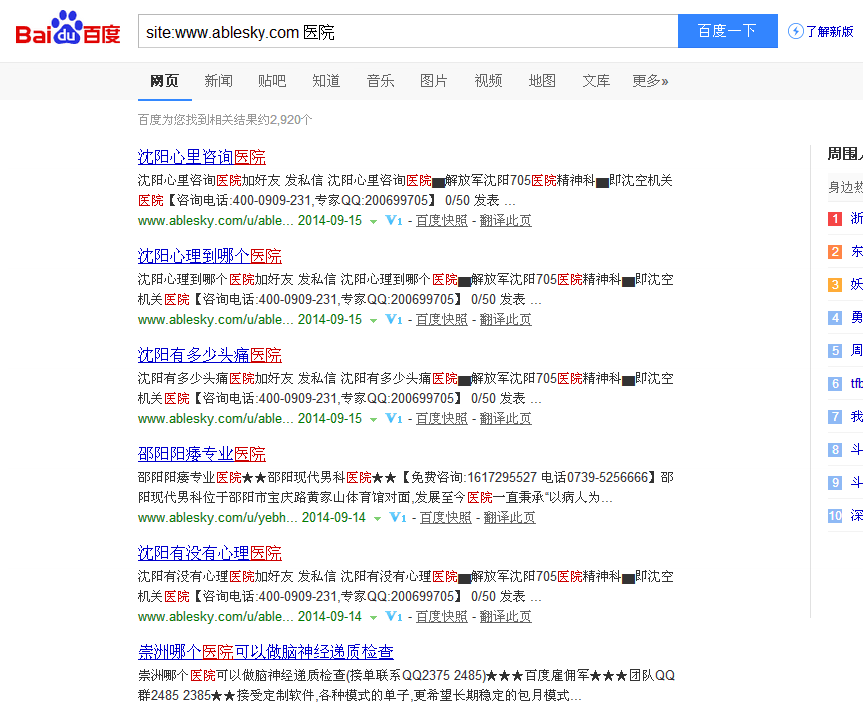The height and width of the screenshot is (705, 863).
Task: Switch to the 新闻 tab
Action: click(218, 81)
